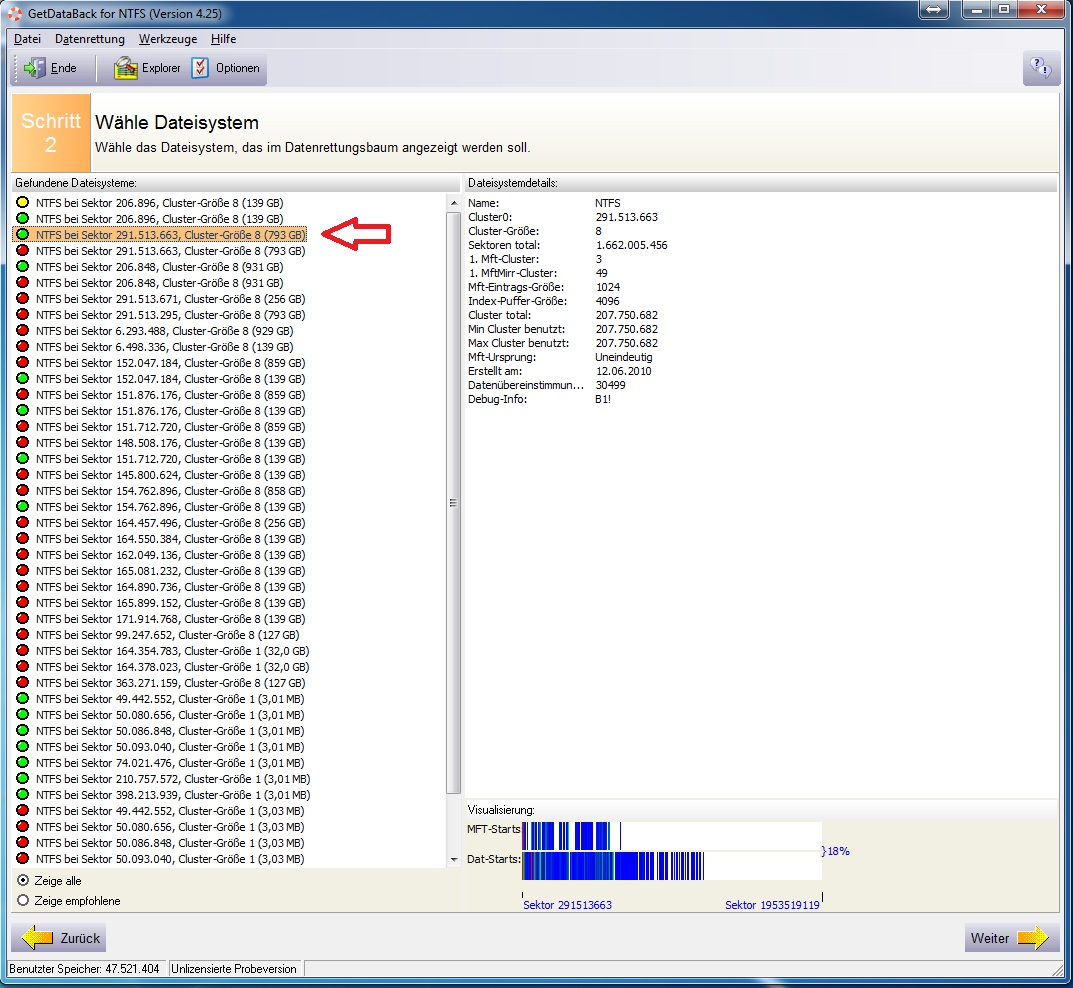Select entry NTFS Sektor 162.049.136 (139 GB)

pos(159,555)
